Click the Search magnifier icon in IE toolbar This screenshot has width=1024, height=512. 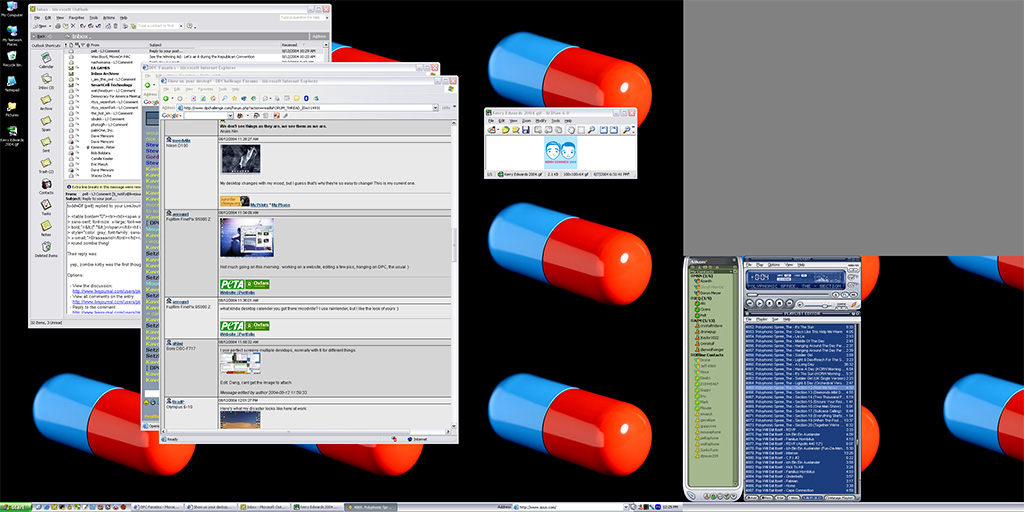[224, 99]
